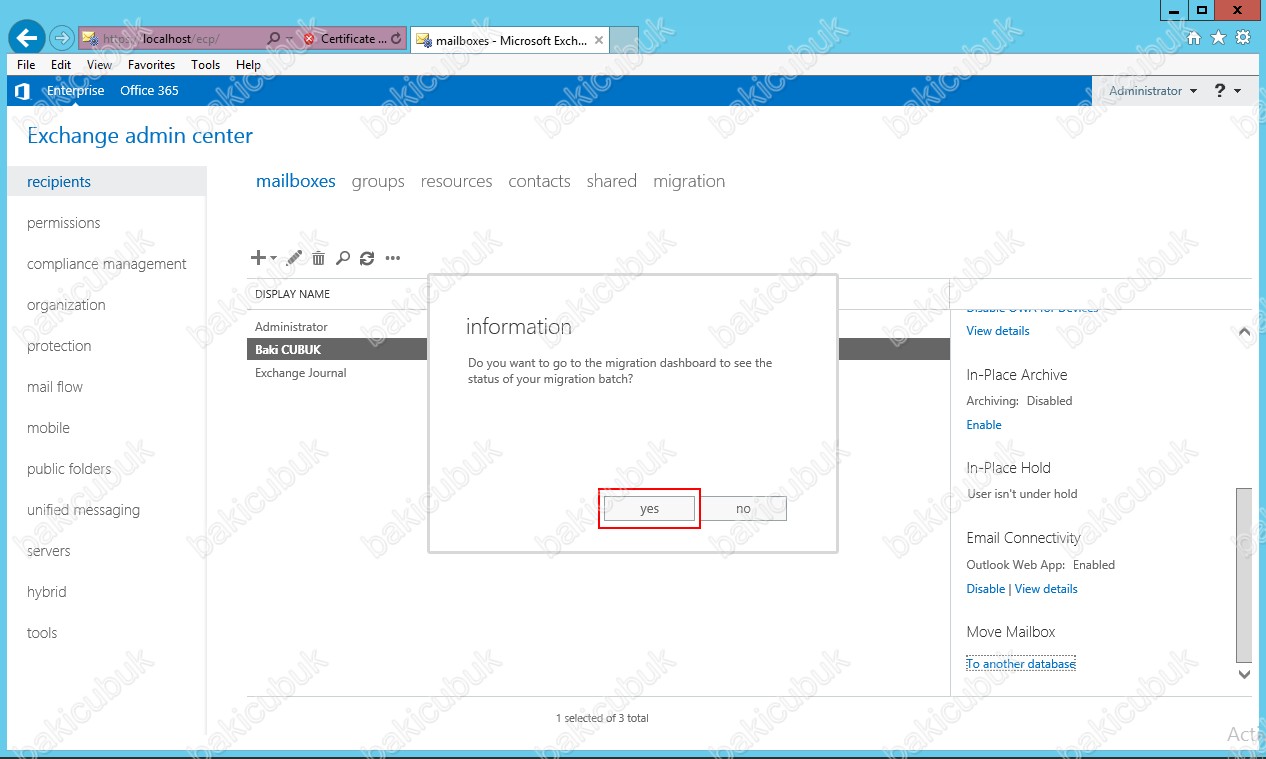Open browser Home icon
Screen dimensions: 1266x759
coord(1193,38)
